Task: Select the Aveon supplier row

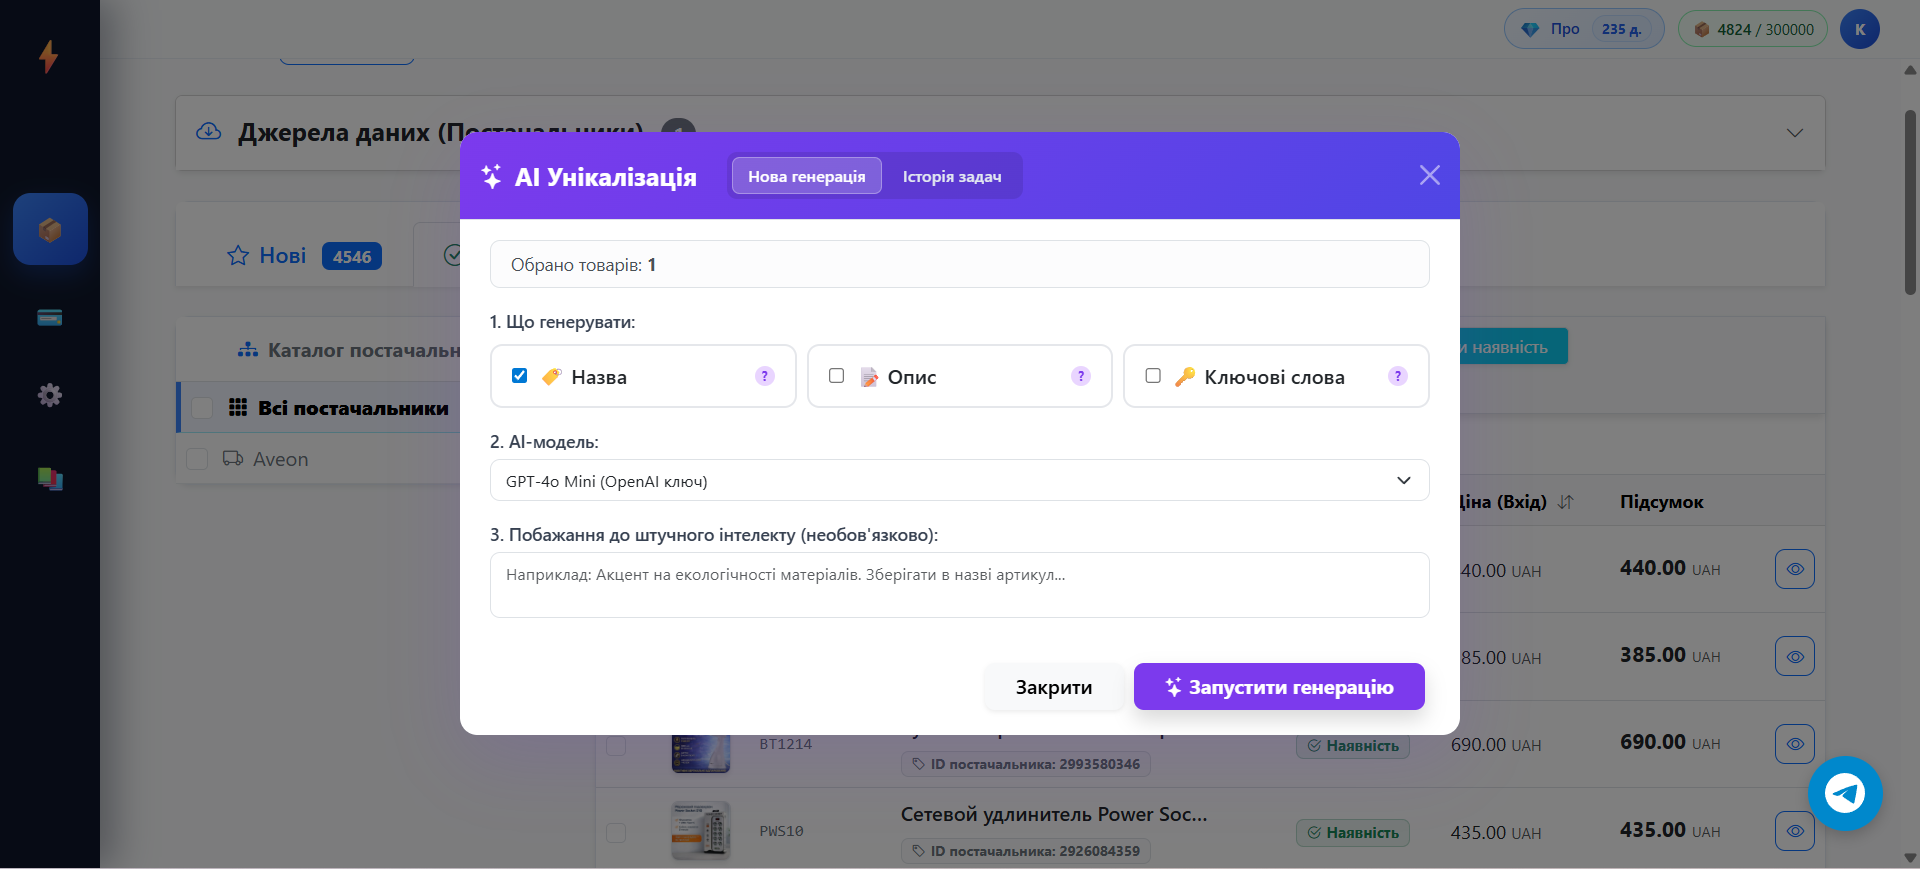Action: click(x=320, y=459)
